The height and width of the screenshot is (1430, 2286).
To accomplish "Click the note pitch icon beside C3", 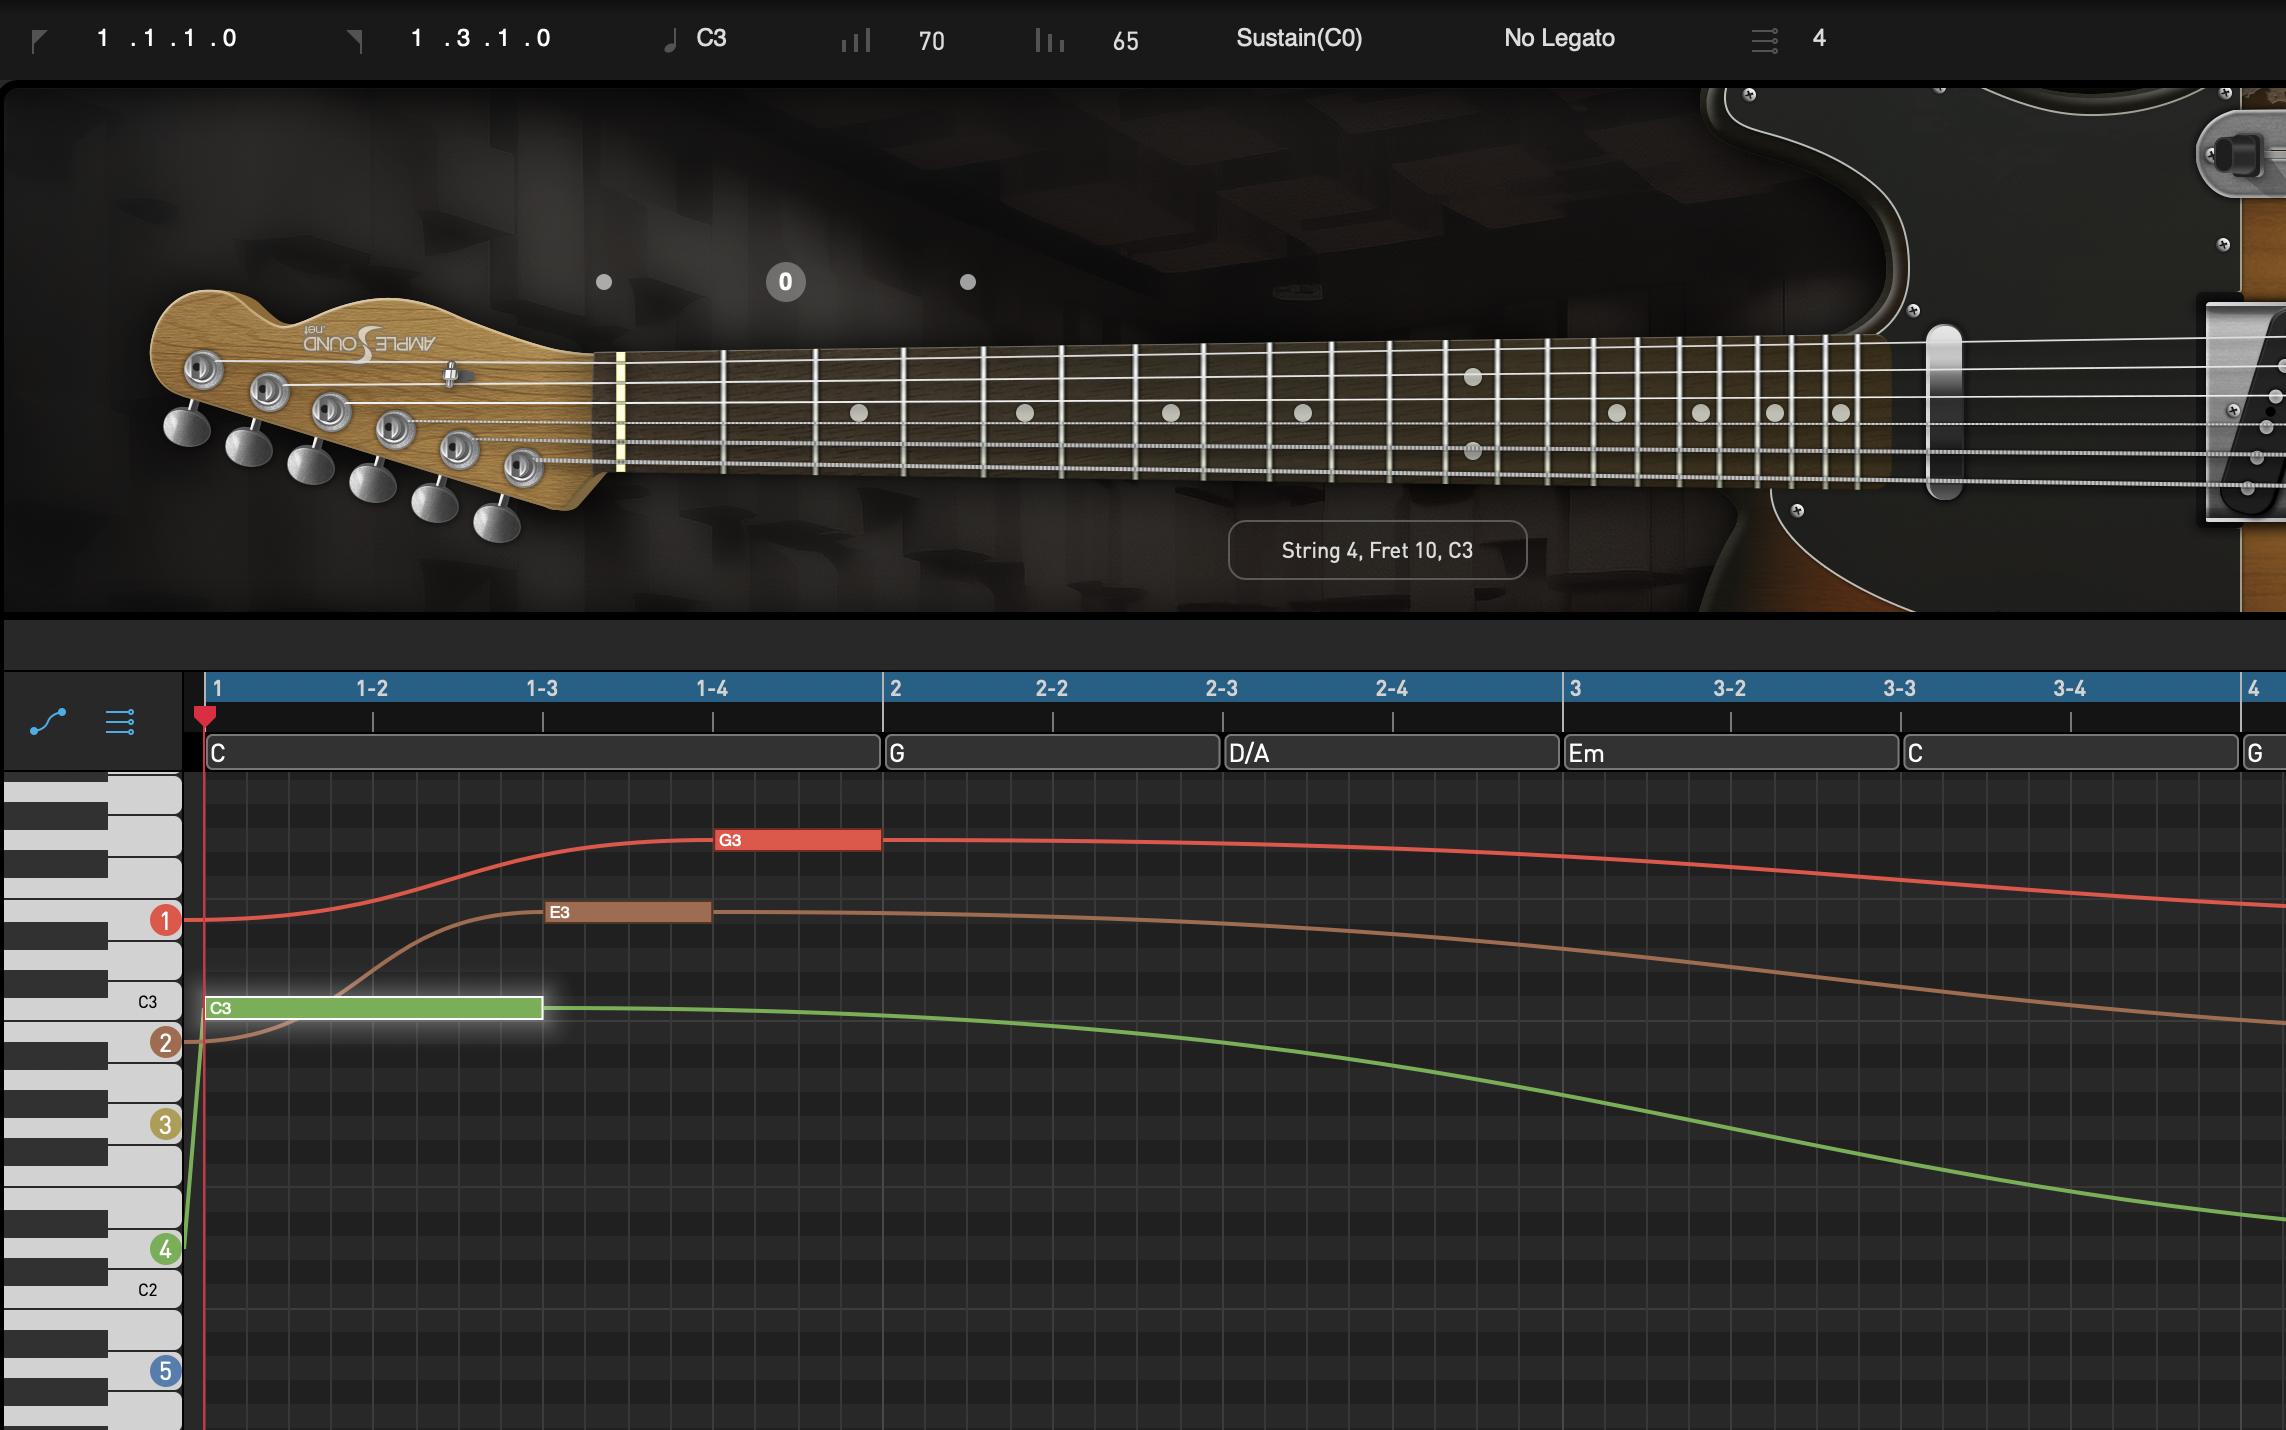I will pos(670,40).
